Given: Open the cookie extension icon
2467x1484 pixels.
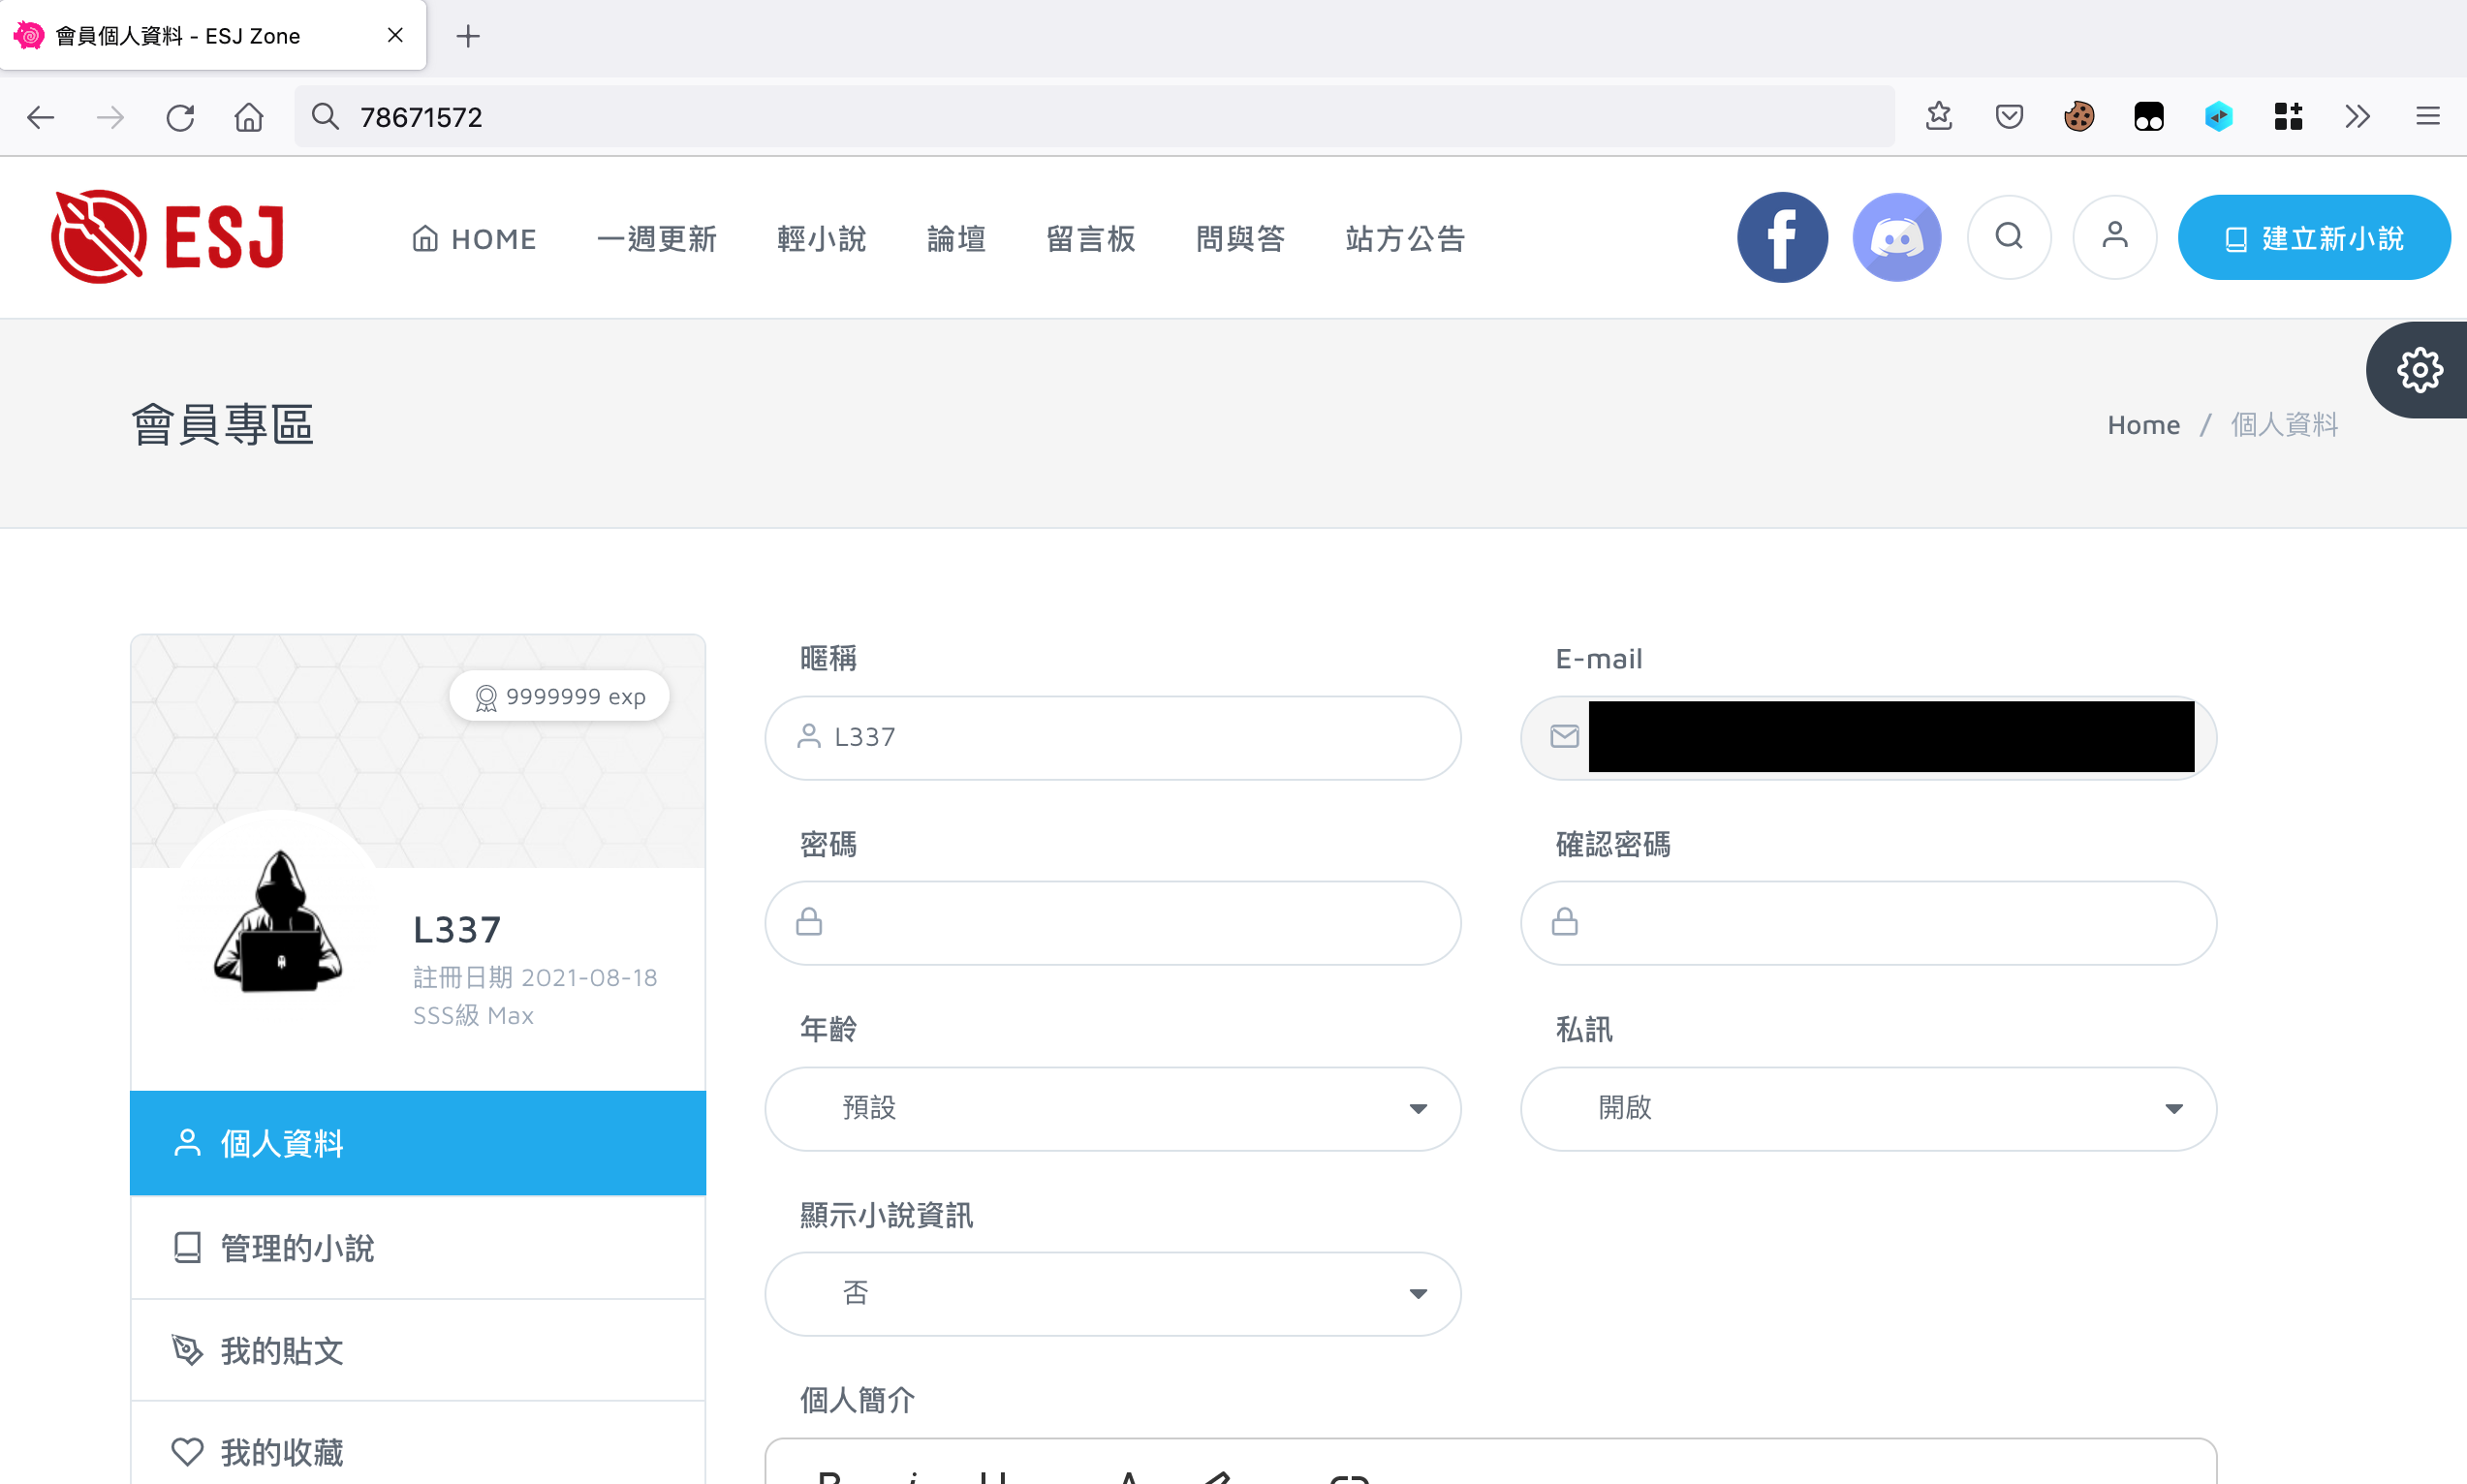Looking at the screenshot, I should (x=2079, y=116).
